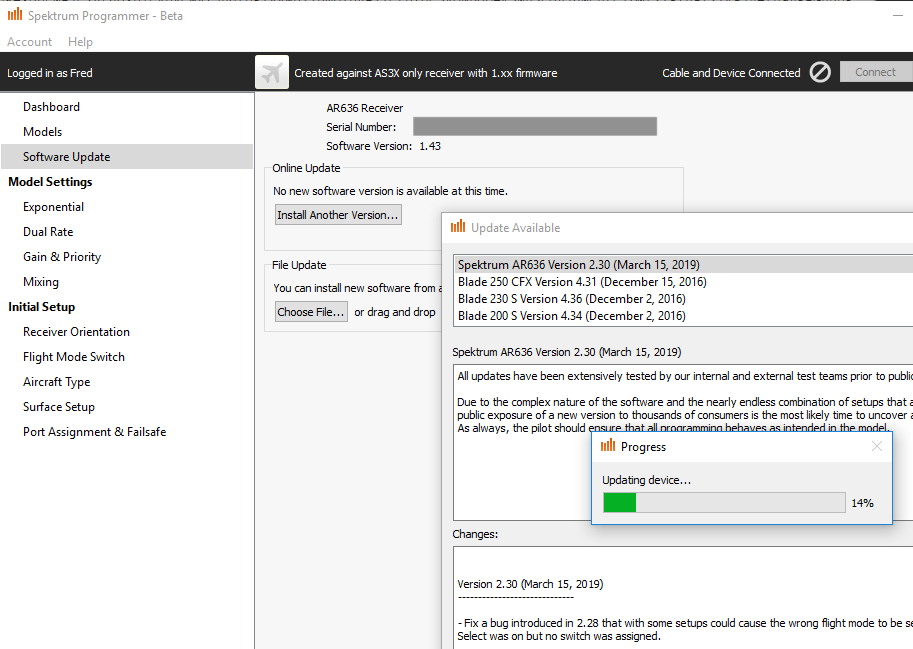Screen dimensions: 913x649
Task: Click the Update Available dialog logo icon
Action: click(458, 227)
